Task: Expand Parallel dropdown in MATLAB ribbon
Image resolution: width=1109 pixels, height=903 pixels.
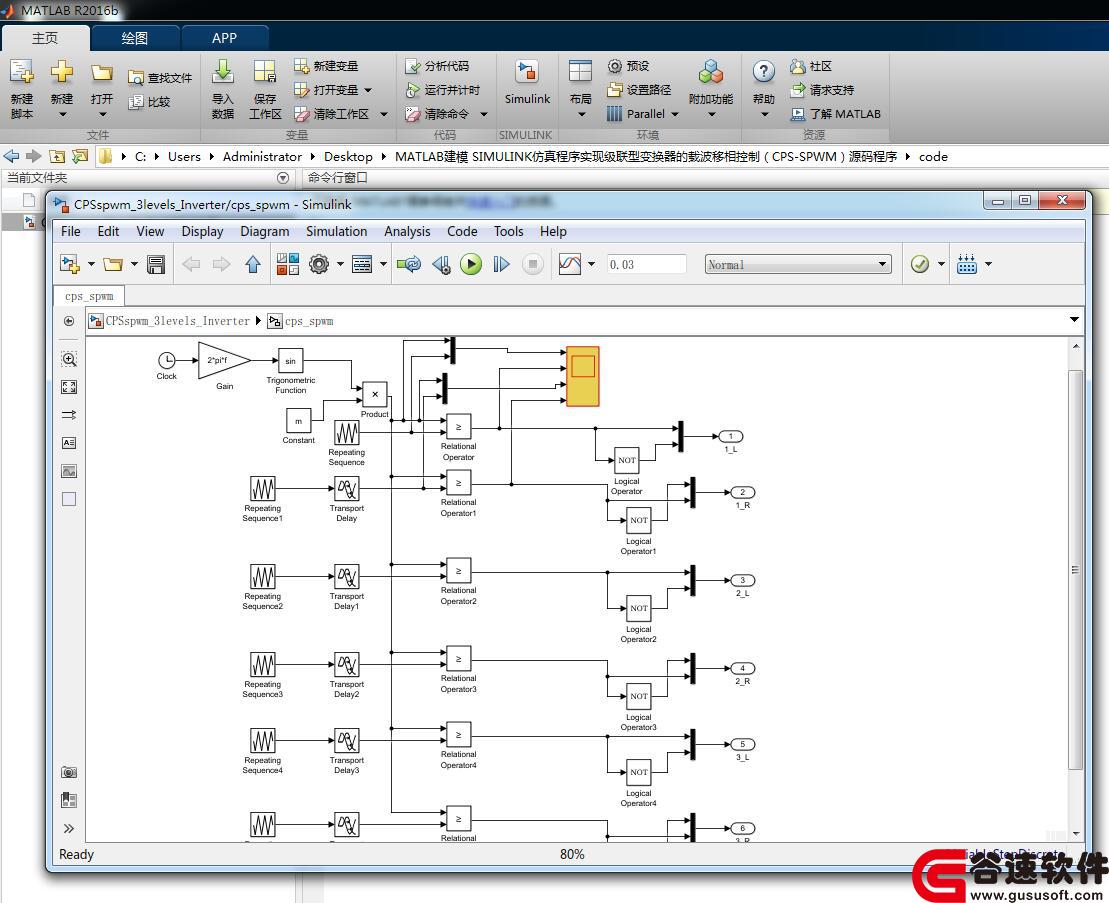Action: [675, 114]
